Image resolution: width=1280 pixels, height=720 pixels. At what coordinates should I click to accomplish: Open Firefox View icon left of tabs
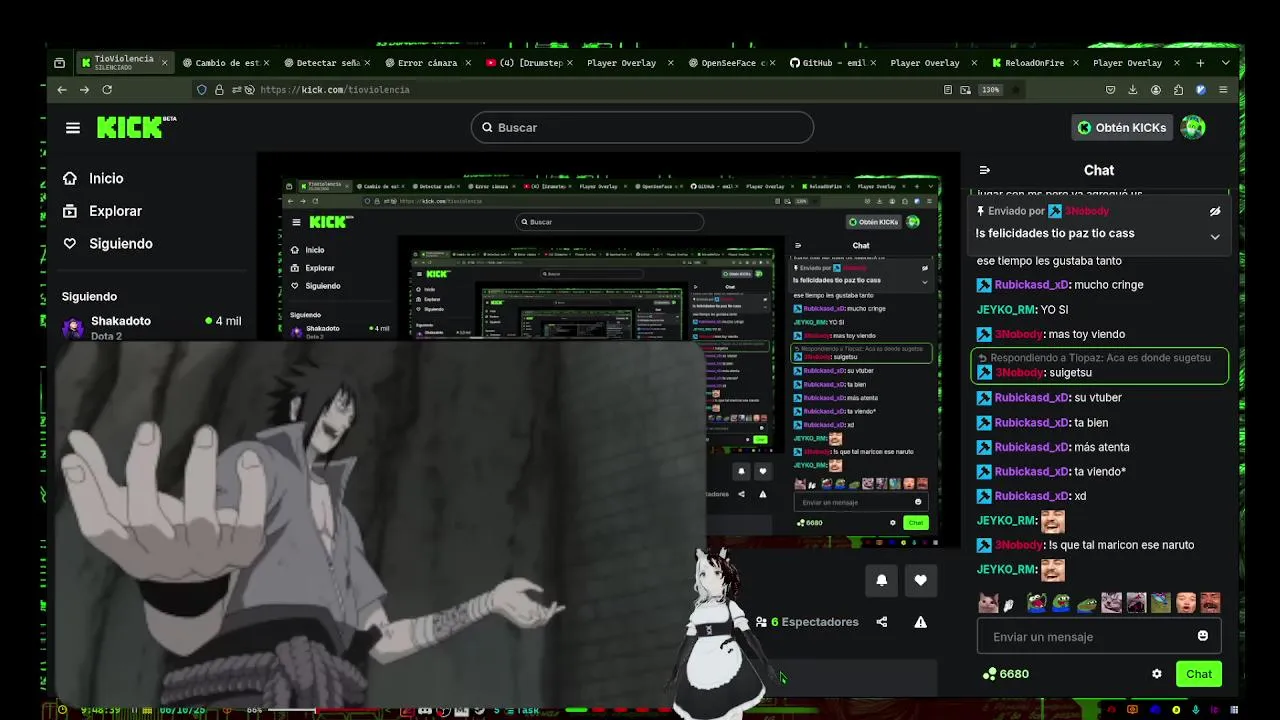coord(59,63)
